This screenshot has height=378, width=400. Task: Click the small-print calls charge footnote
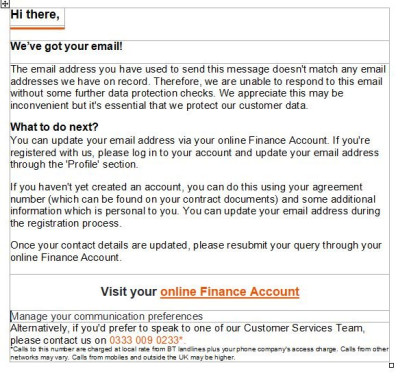point(199,353)
